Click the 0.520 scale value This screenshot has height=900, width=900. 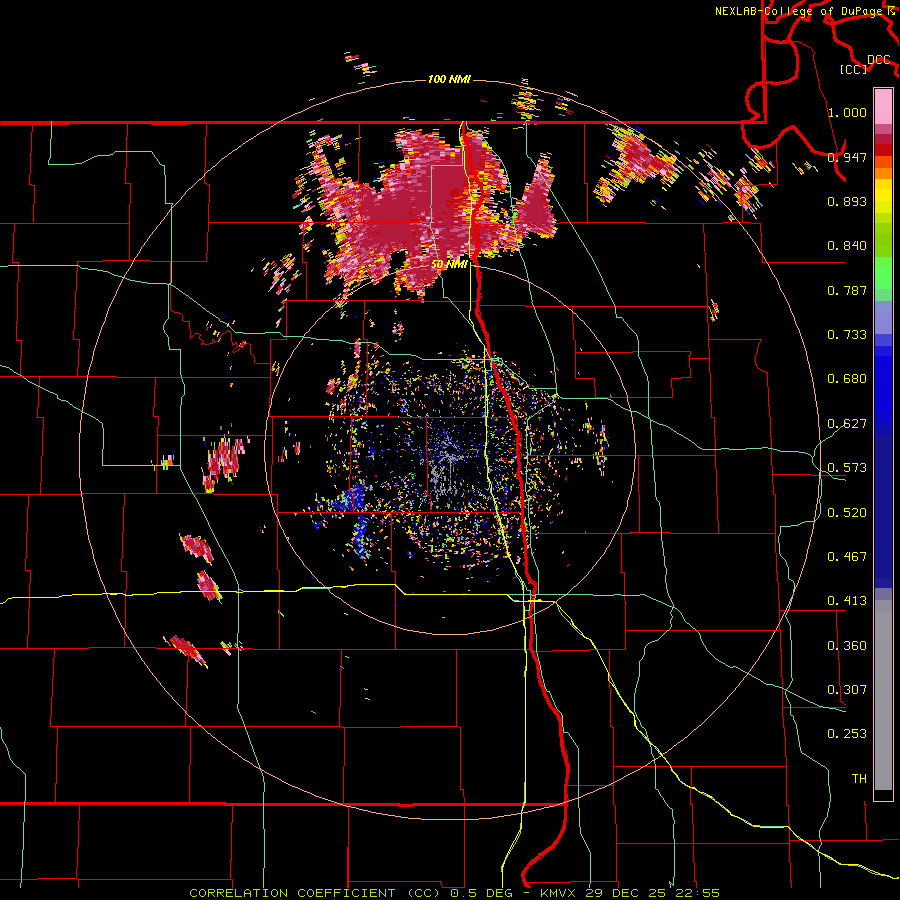click(847, 513)
